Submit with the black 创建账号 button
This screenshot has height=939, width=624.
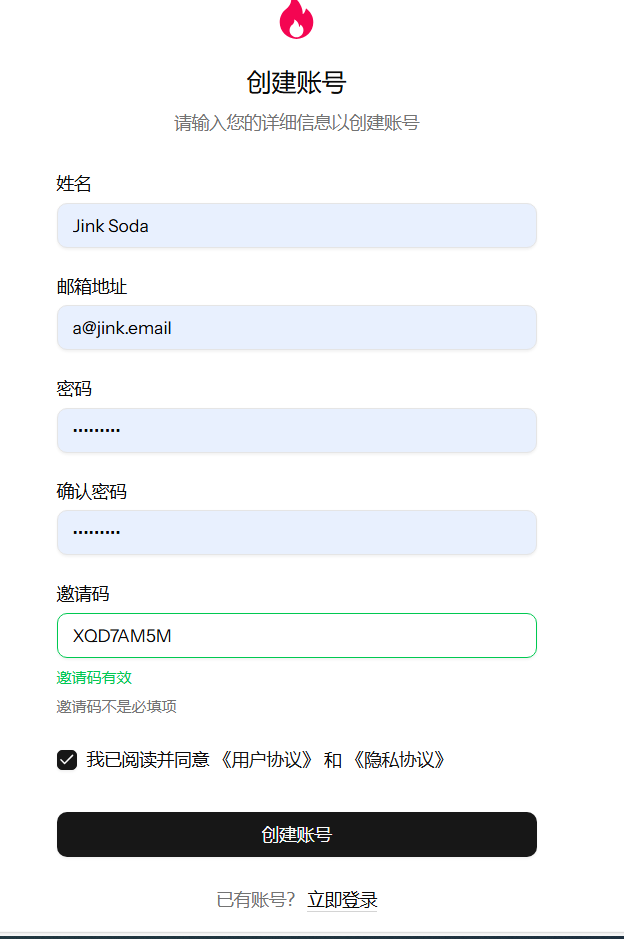296,834
